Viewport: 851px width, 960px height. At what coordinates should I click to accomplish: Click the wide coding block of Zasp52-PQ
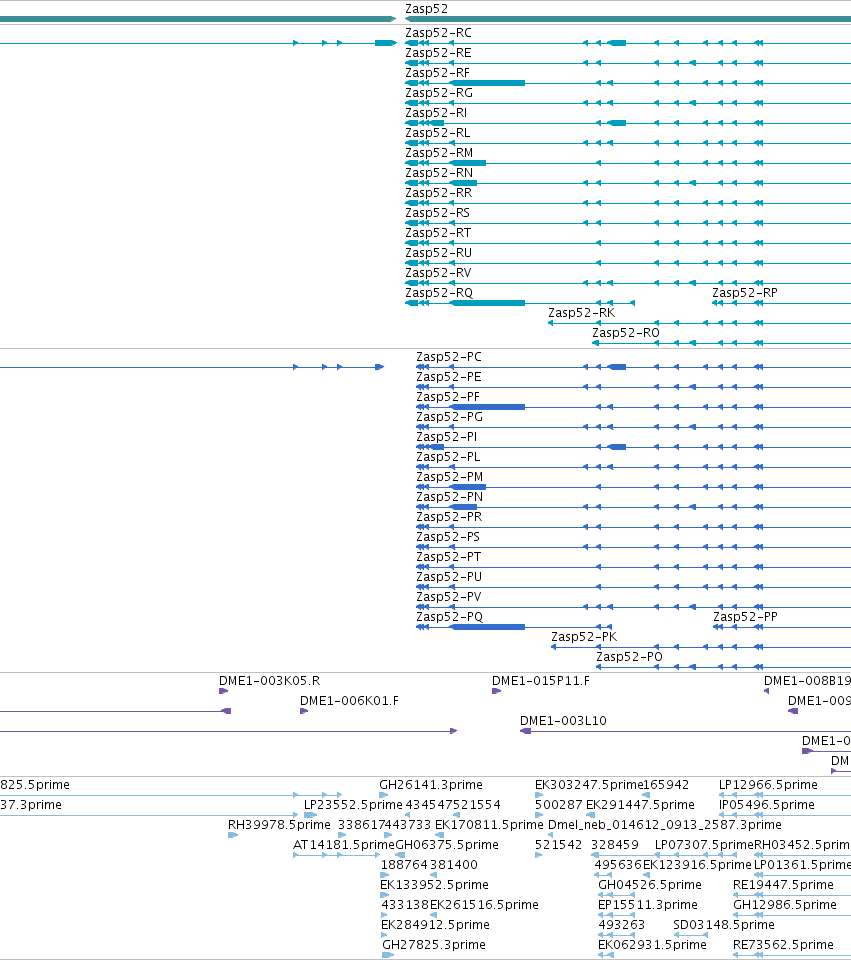488,626
